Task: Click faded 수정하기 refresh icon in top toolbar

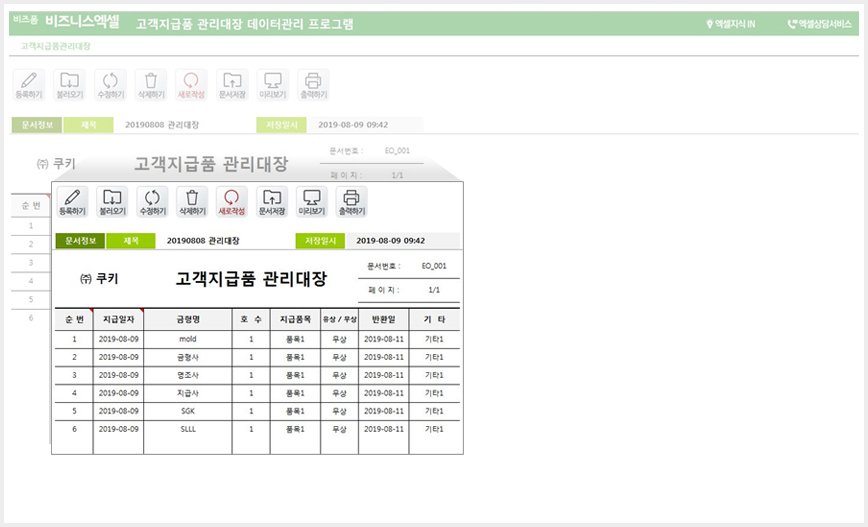Action: pos(111,85)
